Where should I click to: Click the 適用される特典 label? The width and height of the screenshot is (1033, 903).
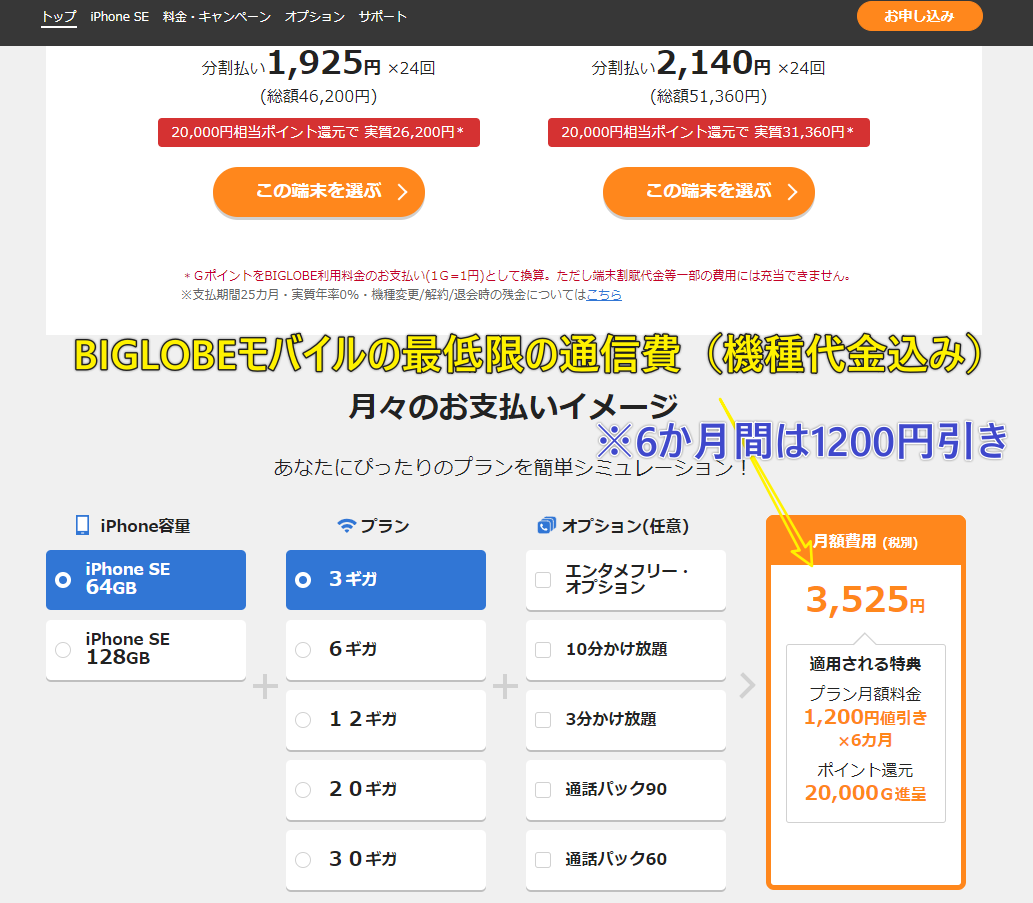pyautogui.click(x=865, y=664)
